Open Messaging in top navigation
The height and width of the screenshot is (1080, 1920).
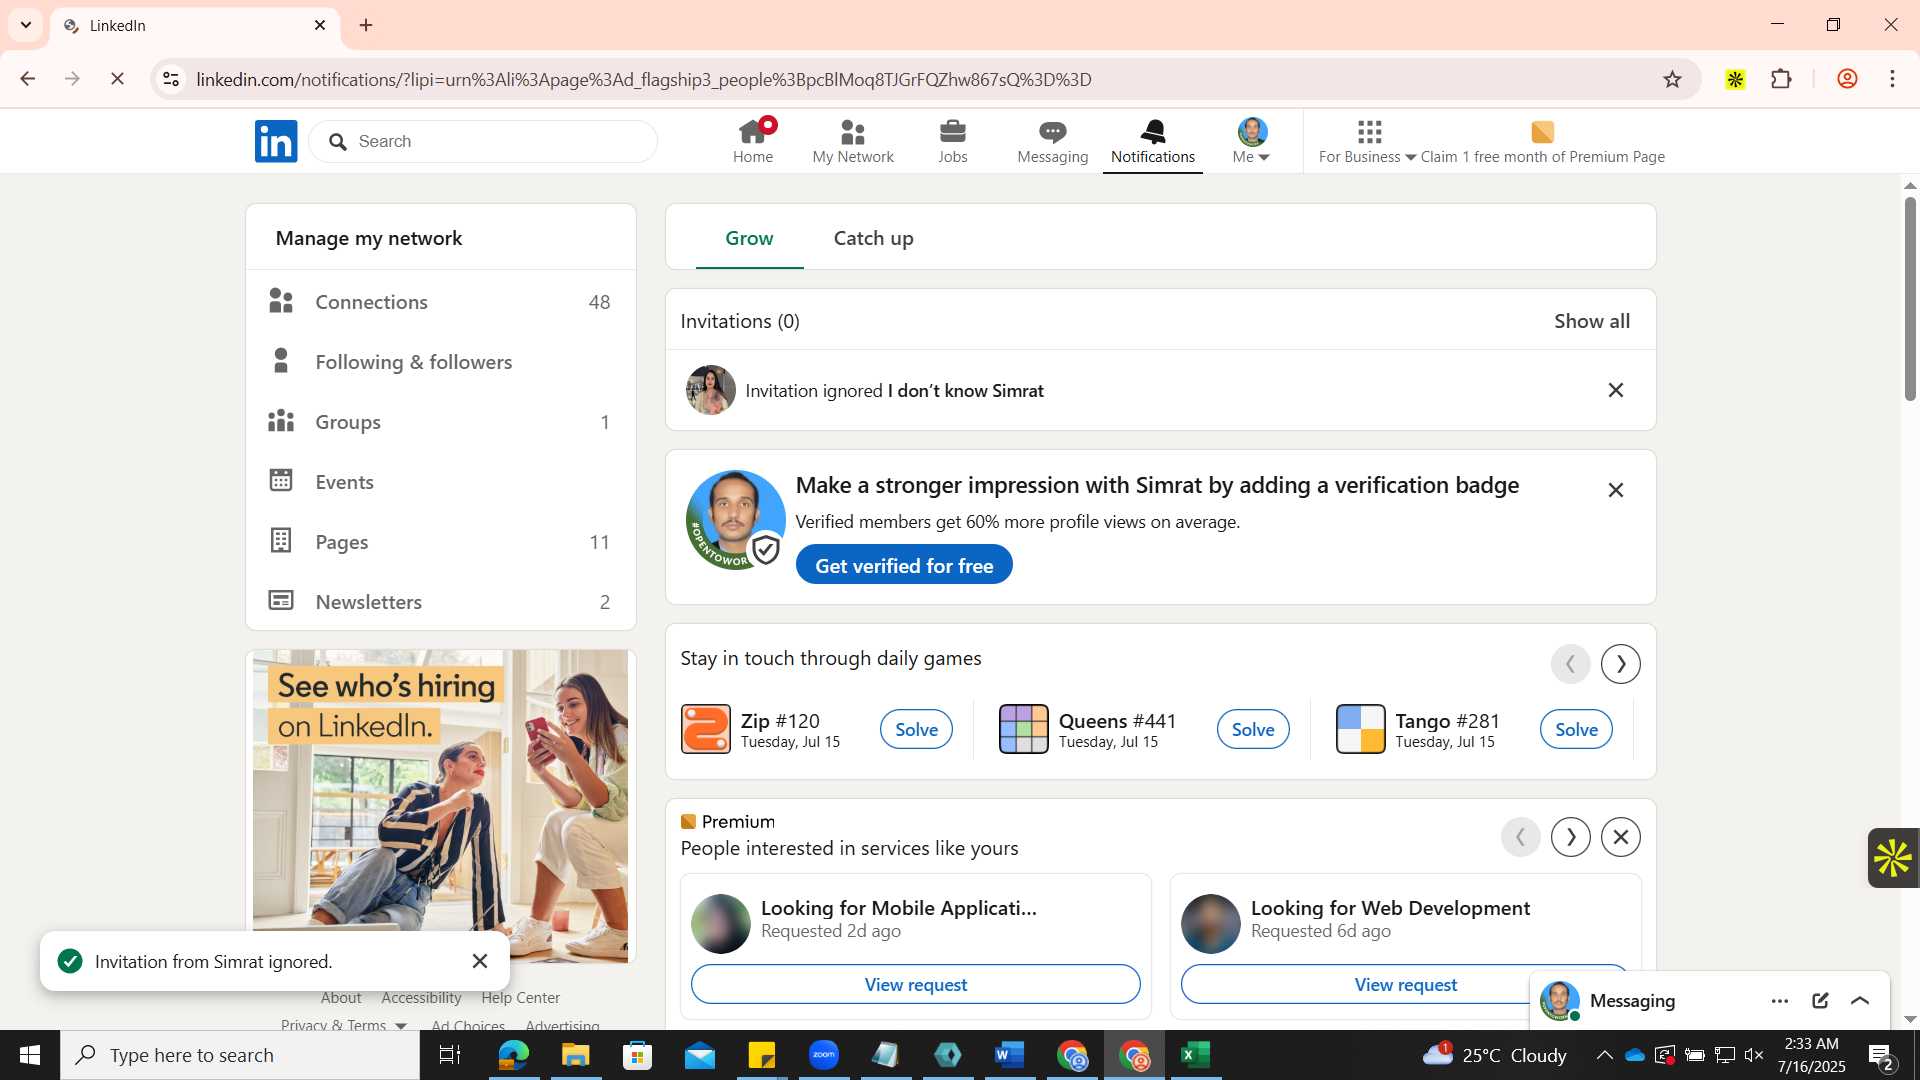pyautogui.click(x=1052, y=141)
